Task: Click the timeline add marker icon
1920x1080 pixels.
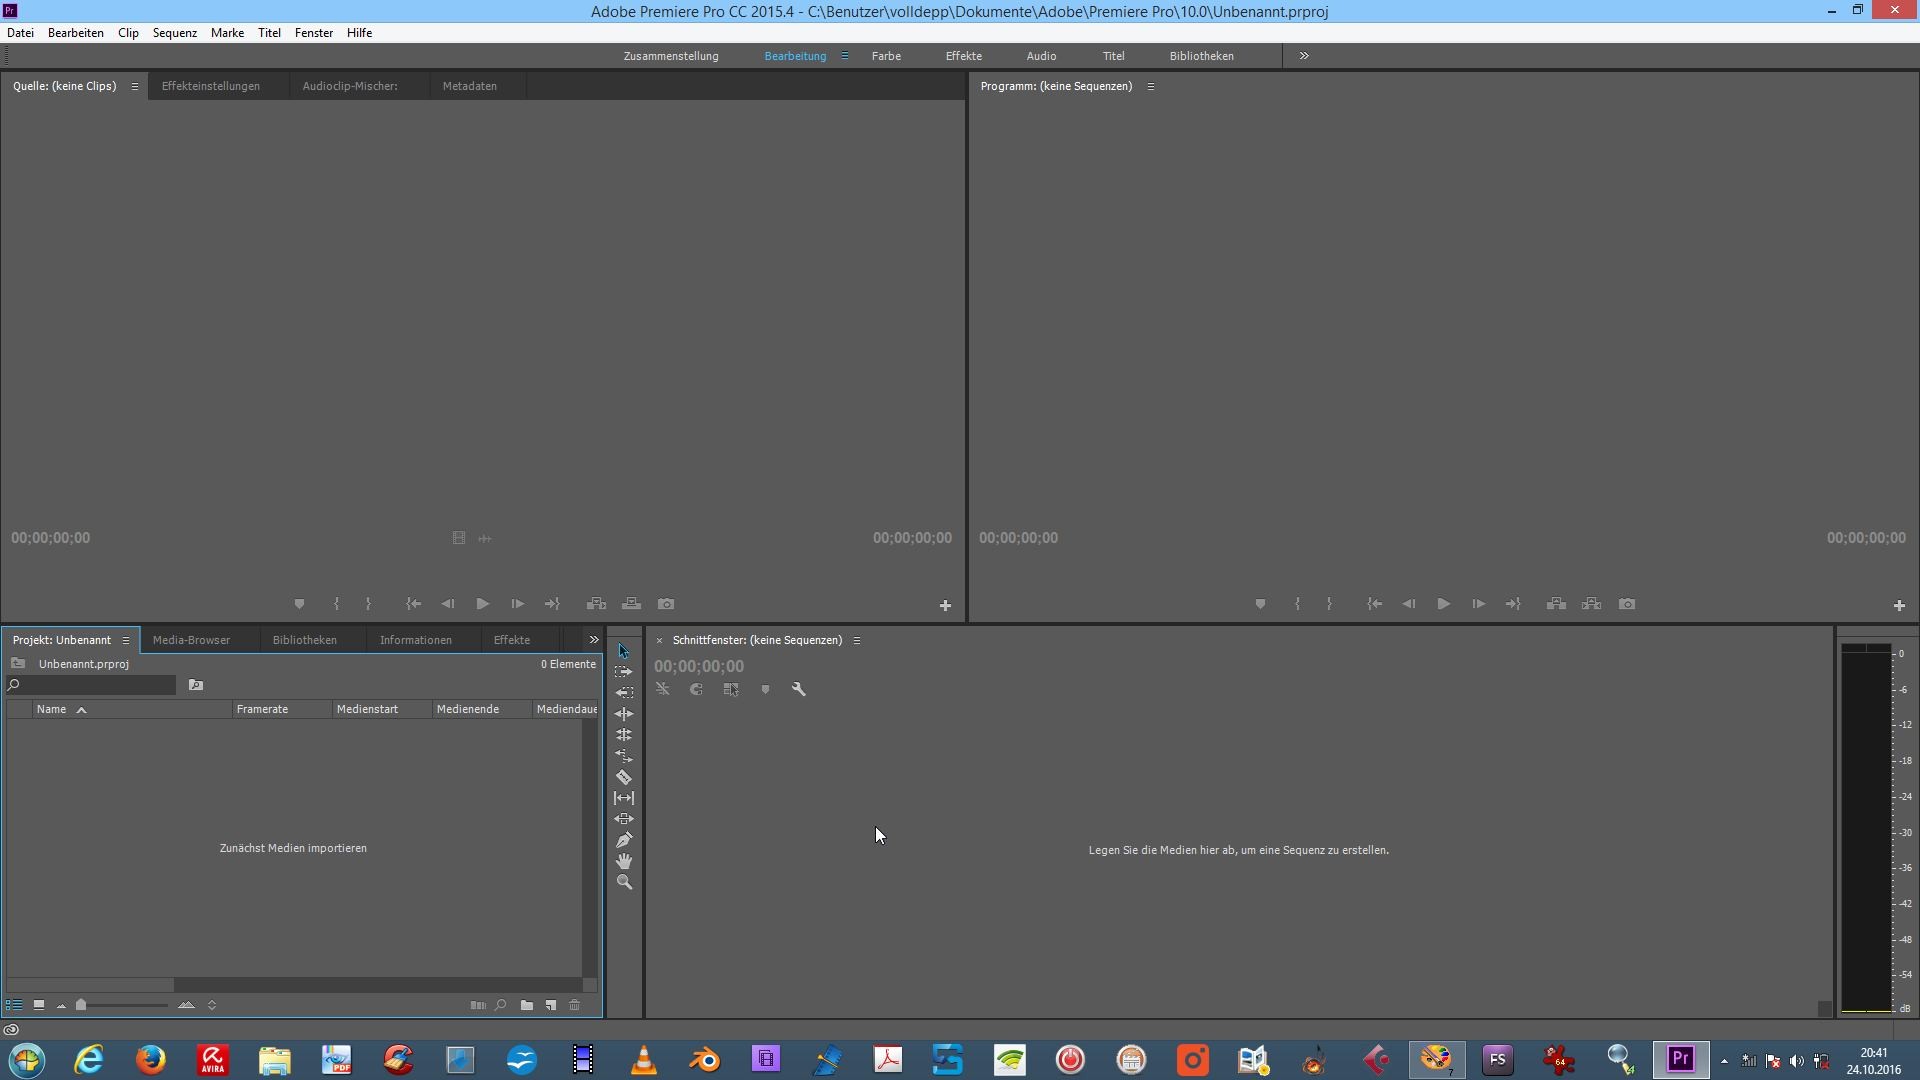Action: click(765, 689)
